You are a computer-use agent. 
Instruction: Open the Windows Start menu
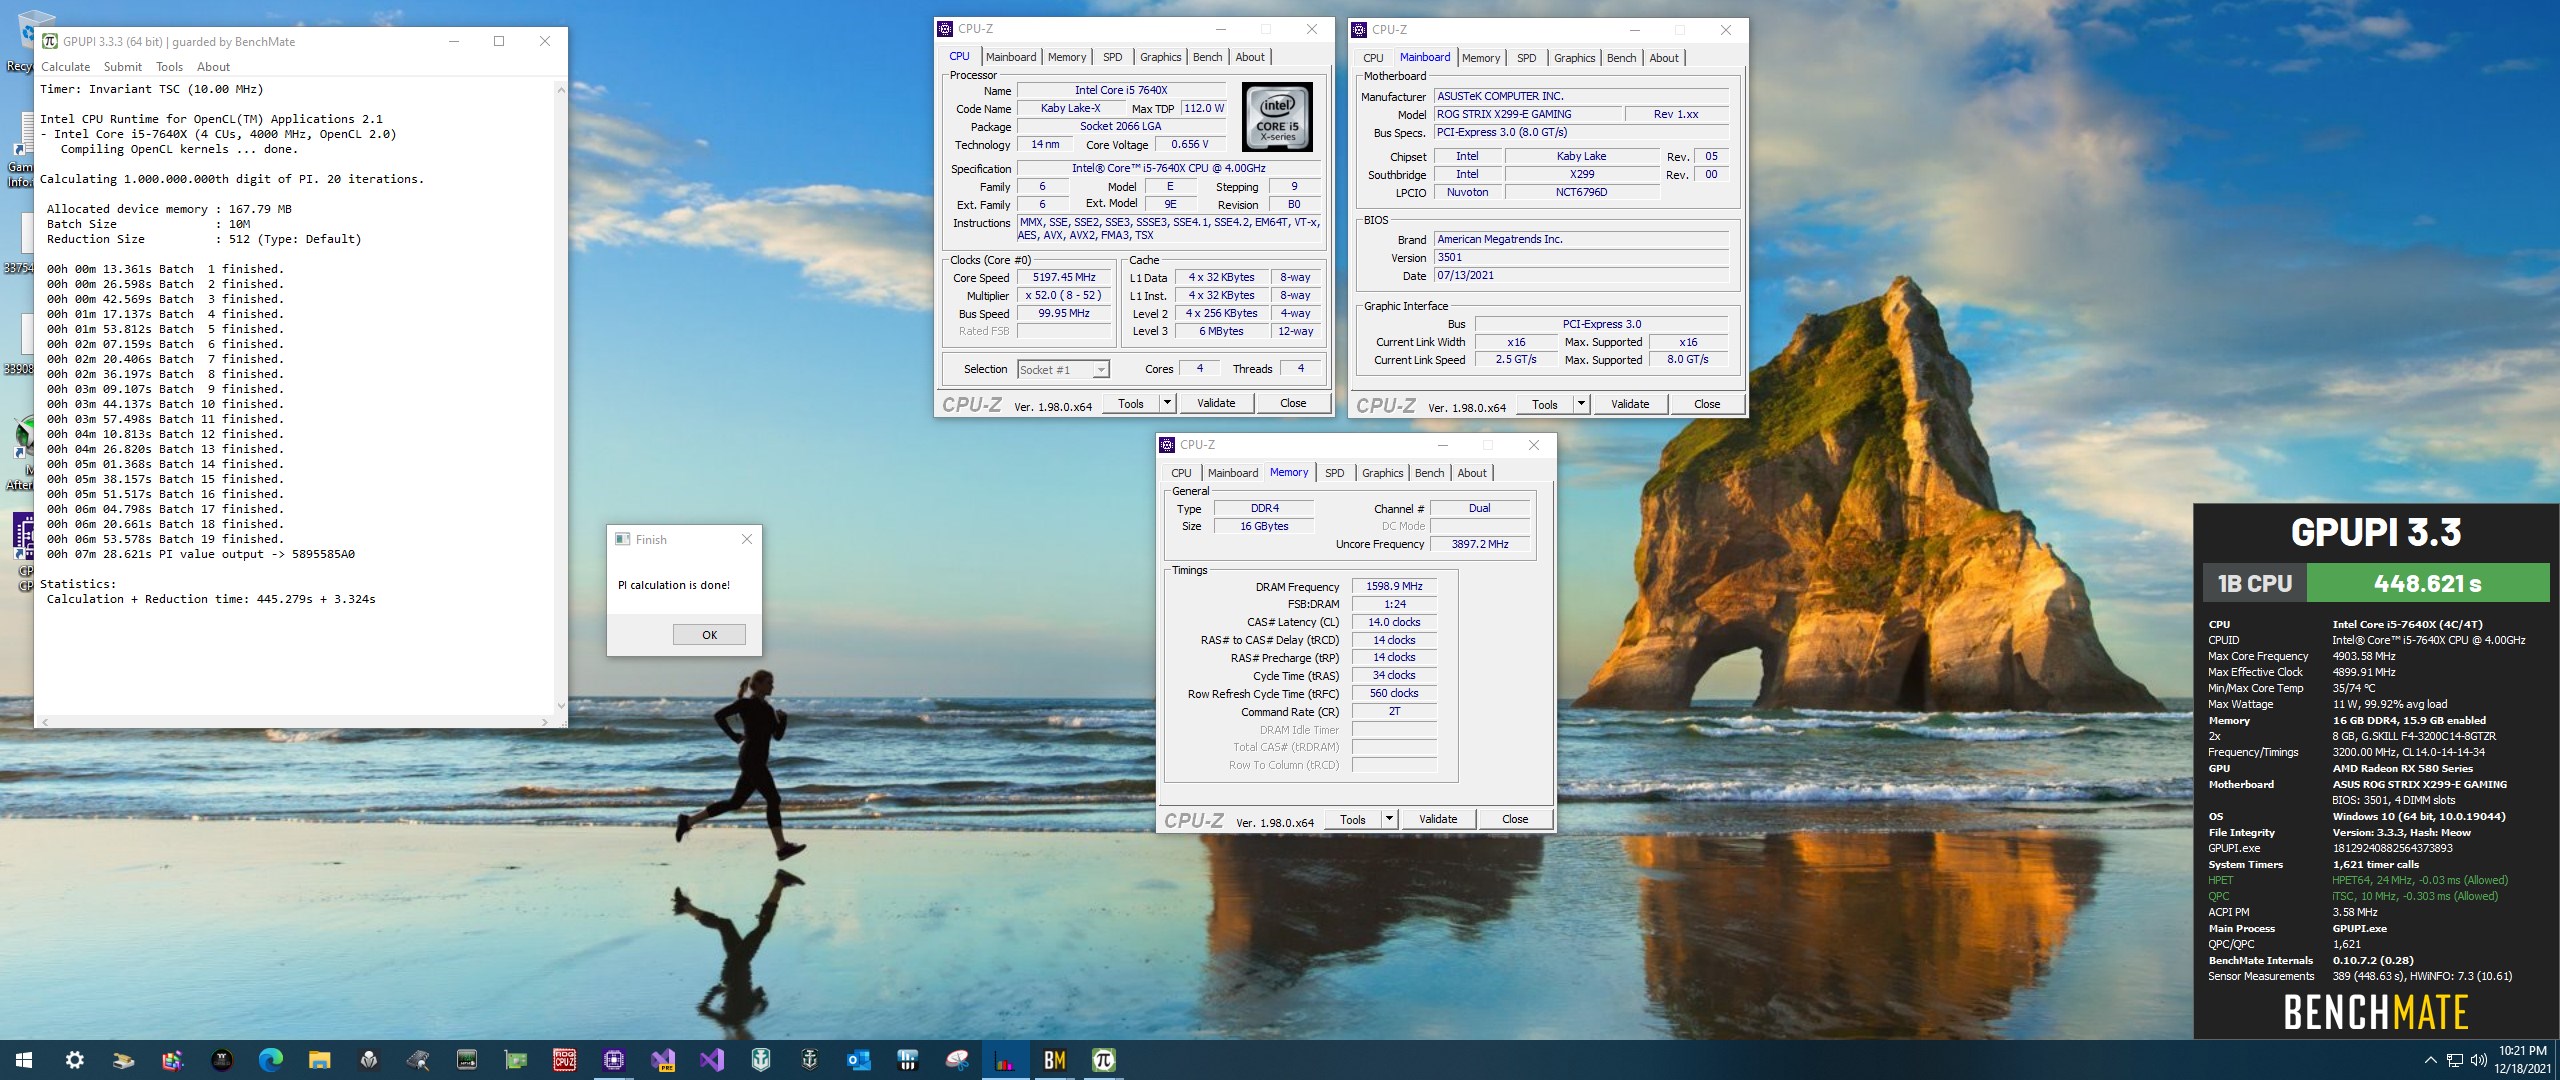tap(24, 1060)
